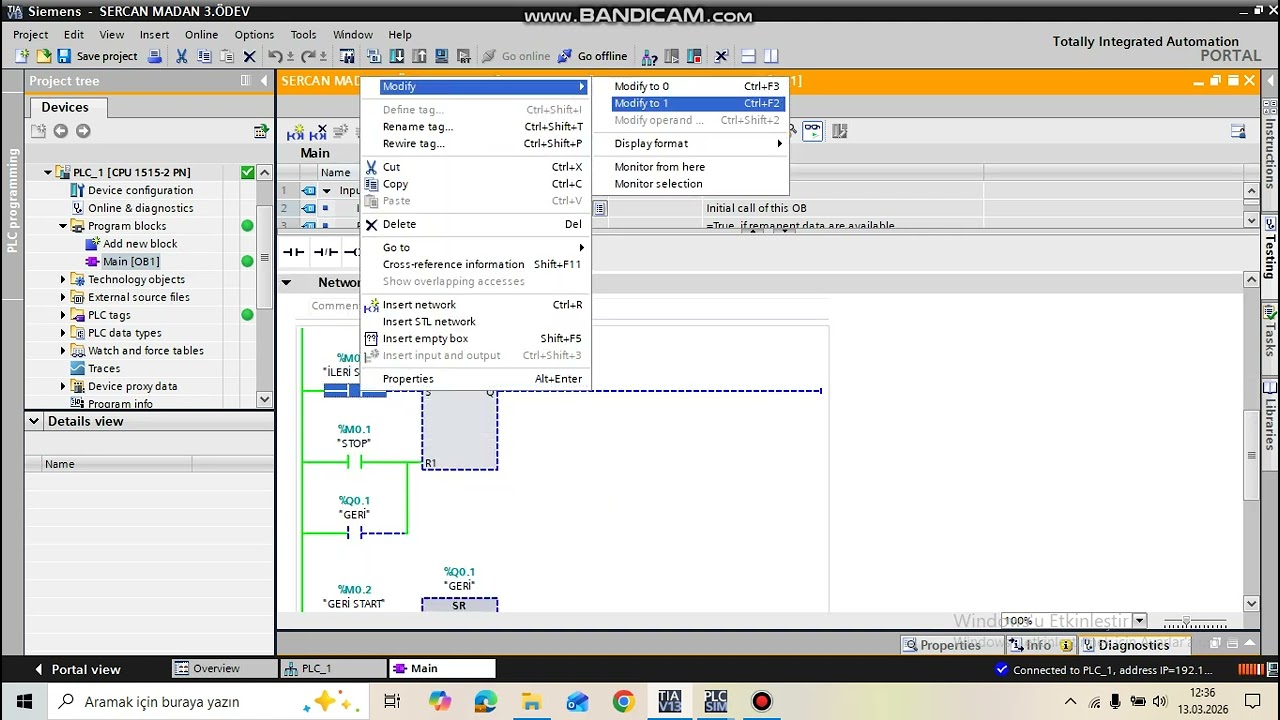The height and width of the screenshot is (720, 1280).
Task: Select Modify to 0 menu entry
Action: pos(698,86)
